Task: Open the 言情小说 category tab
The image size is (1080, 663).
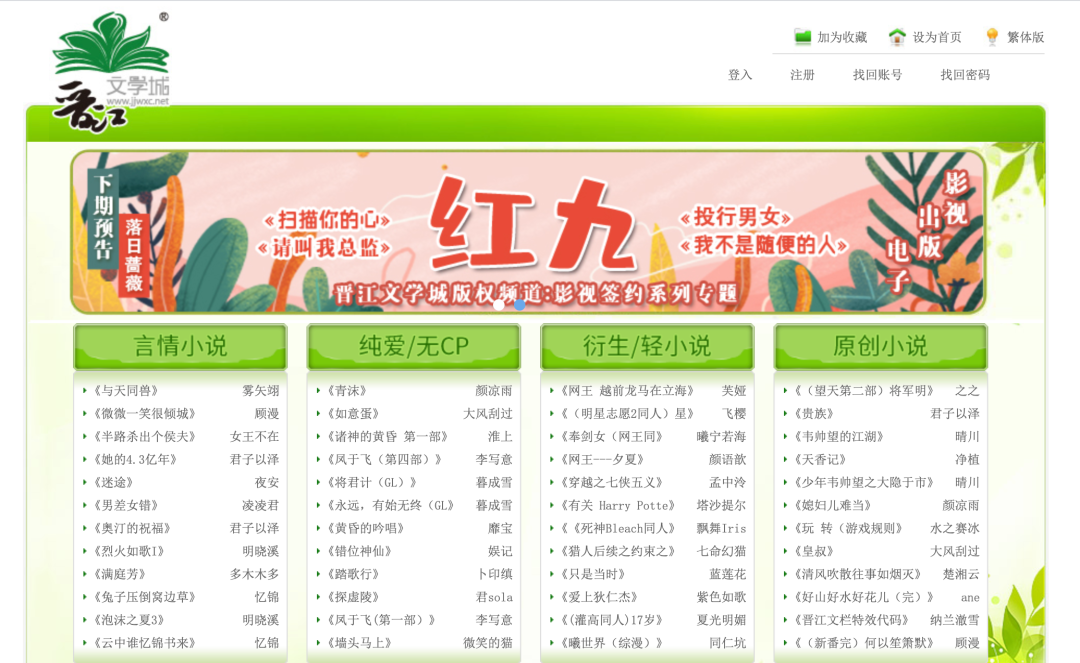Action: click(x=180, y=346)
